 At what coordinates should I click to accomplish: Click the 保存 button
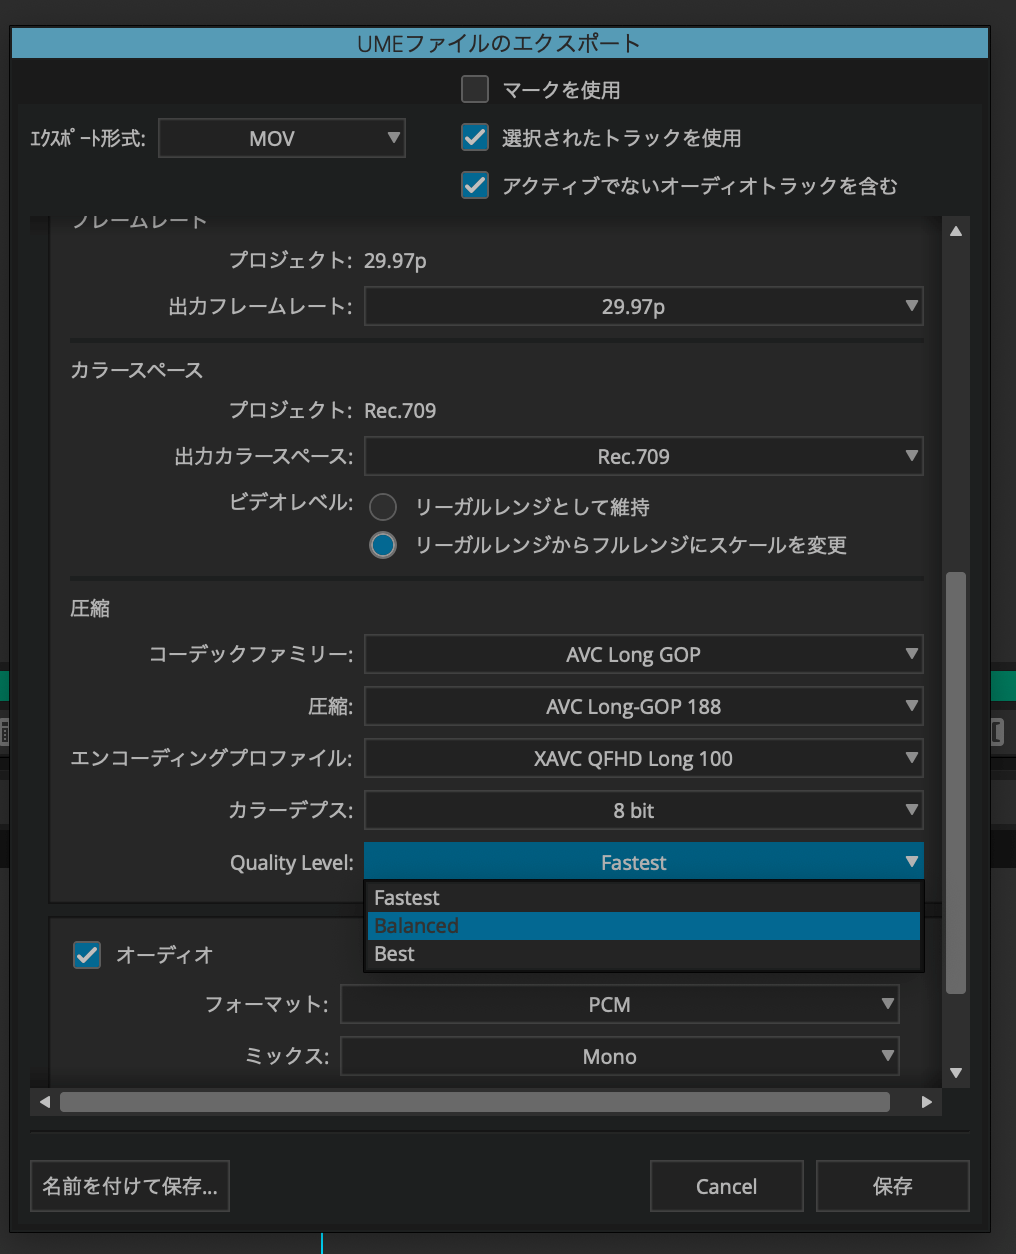[x=893, y=1186]
